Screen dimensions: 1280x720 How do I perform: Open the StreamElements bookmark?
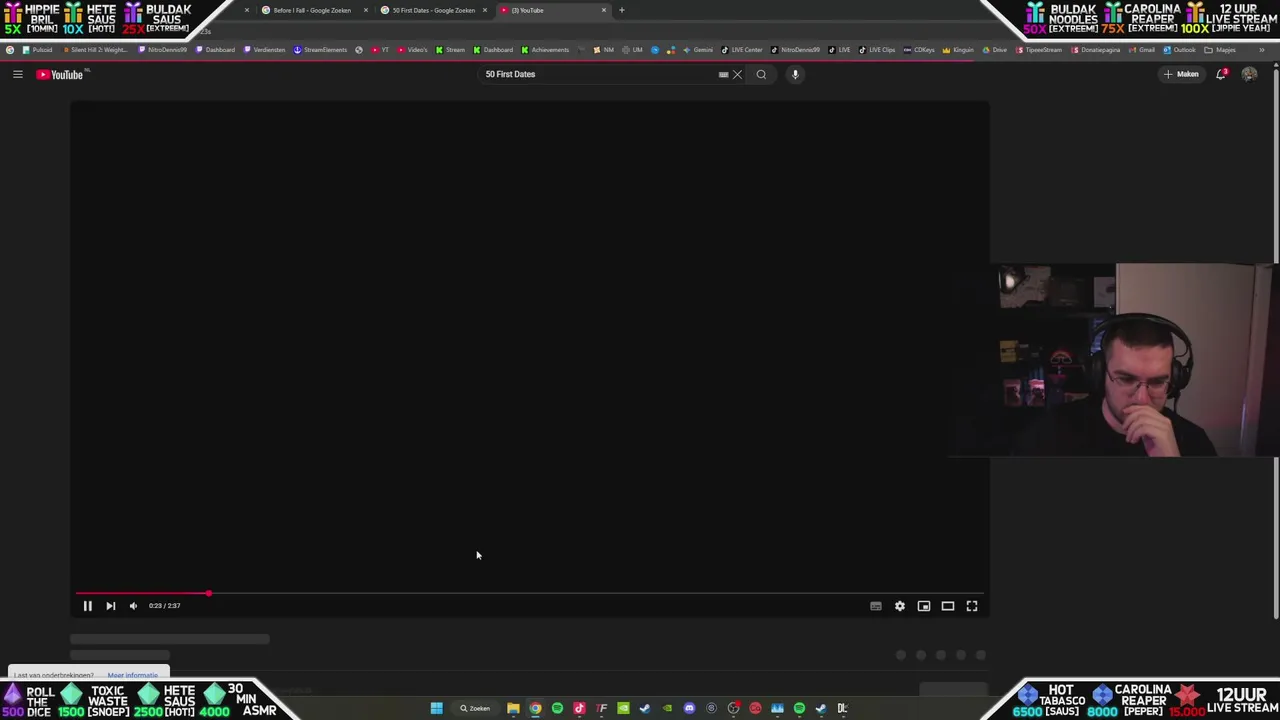click(x=320, y=49)
